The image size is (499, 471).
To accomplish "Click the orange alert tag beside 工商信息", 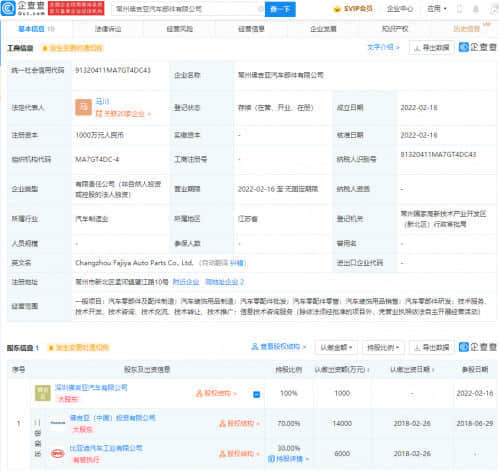I will pos(73,48).
